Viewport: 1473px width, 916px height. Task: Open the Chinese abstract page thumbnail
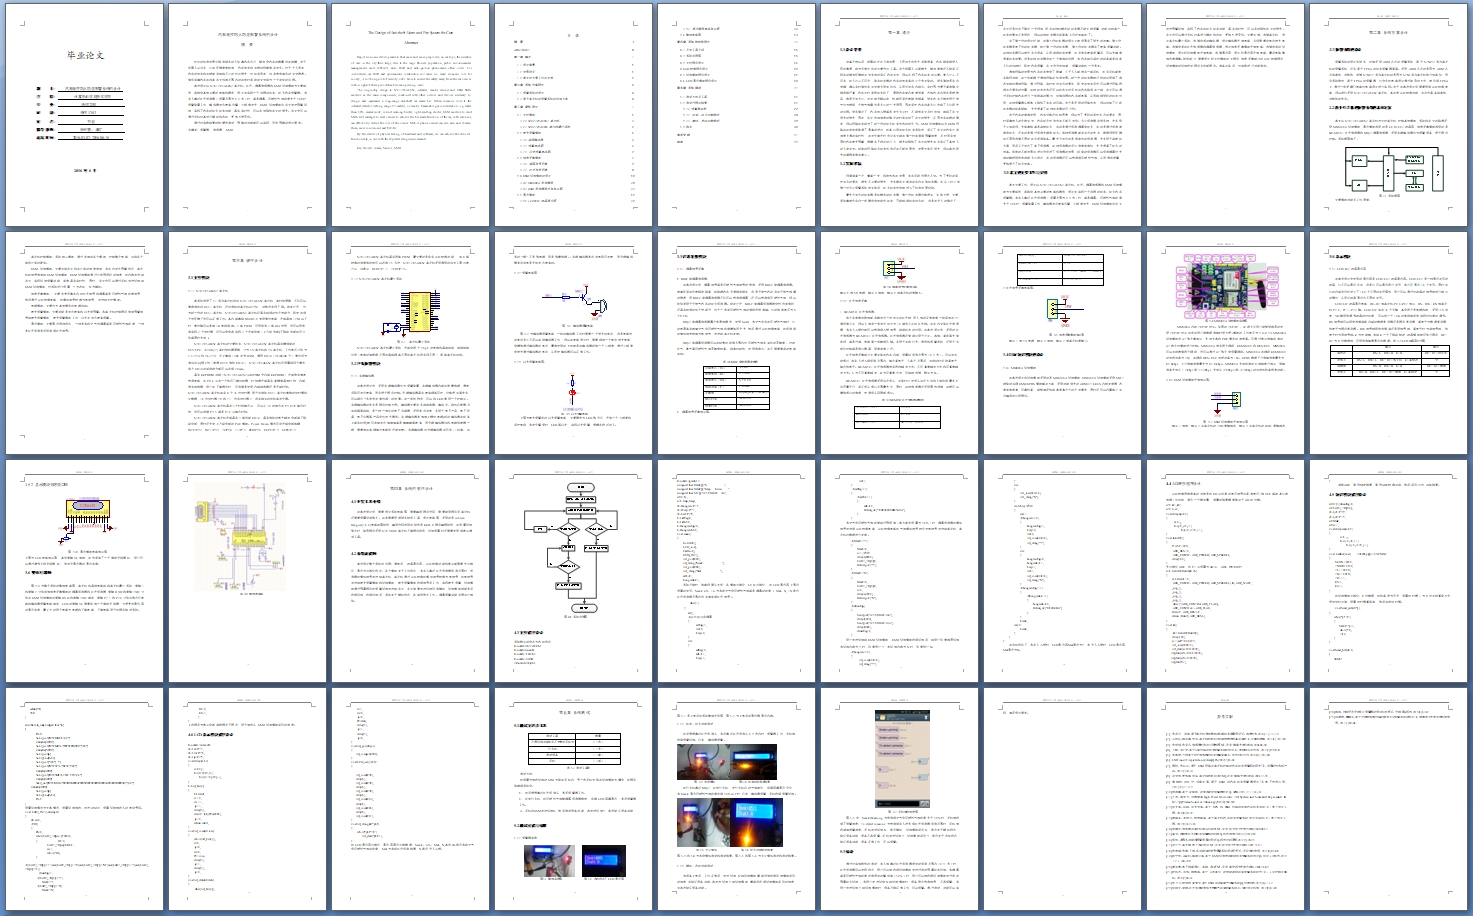pos(247,115)
